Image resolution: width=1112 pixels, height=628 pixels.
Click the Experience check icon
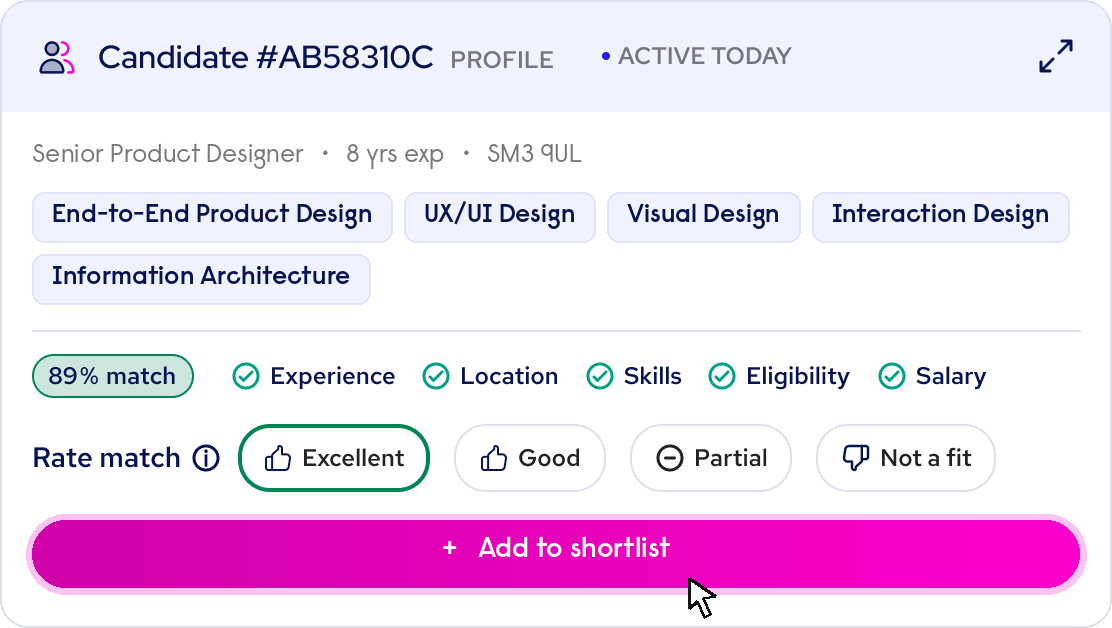[x=246, y=376]
